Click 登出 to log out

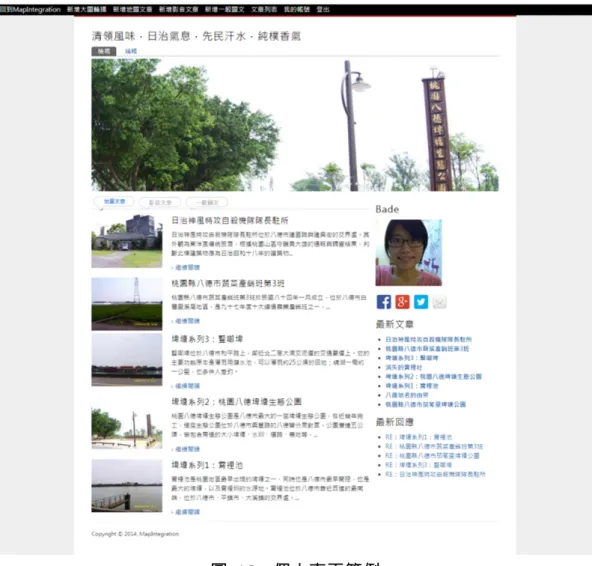(x=323, y=9)
